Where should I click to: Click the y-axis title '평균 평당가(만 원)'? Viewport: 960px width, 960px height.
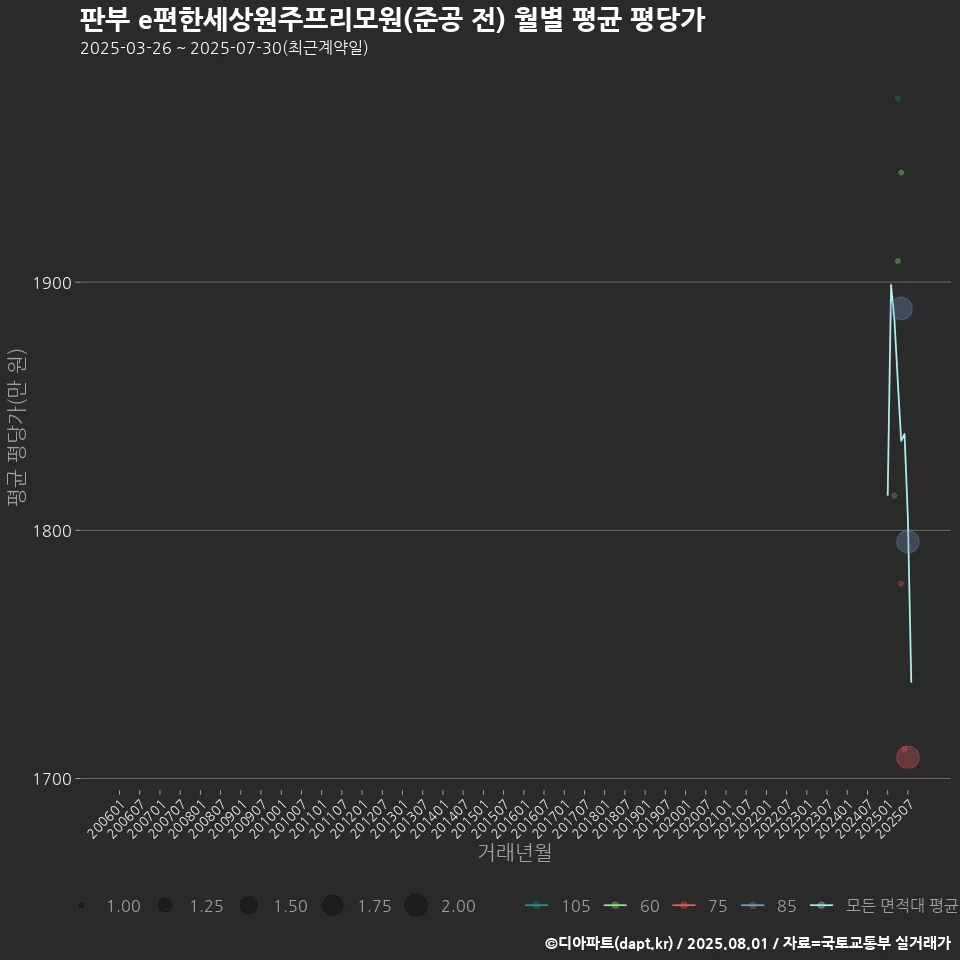(17, 428)
